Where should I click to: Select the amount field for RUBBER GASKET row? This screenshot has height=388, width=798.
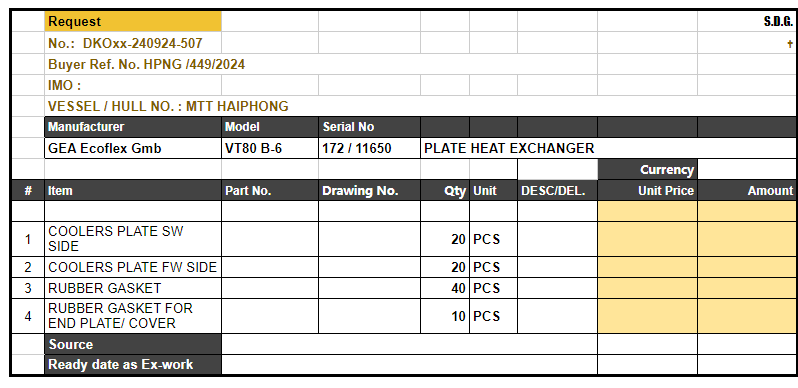[747, 288]
